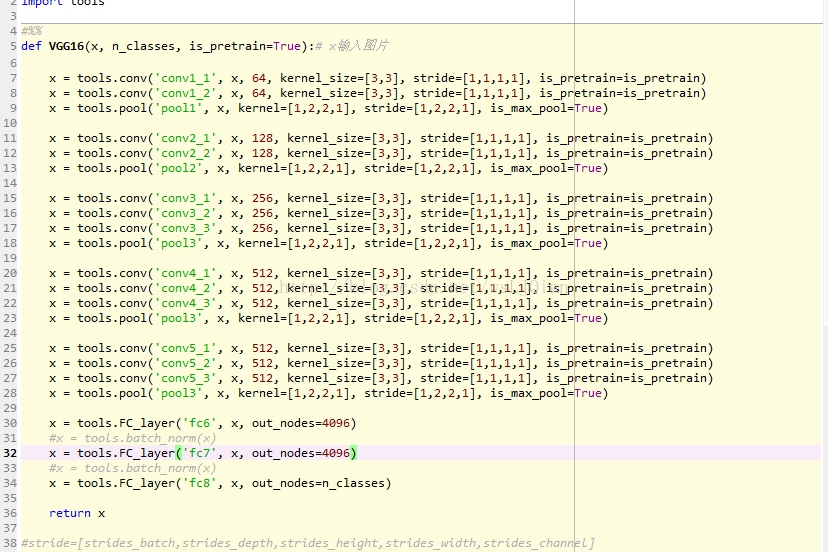Click highlighted opening parenthesis on line 32

(x=178, y=453)
